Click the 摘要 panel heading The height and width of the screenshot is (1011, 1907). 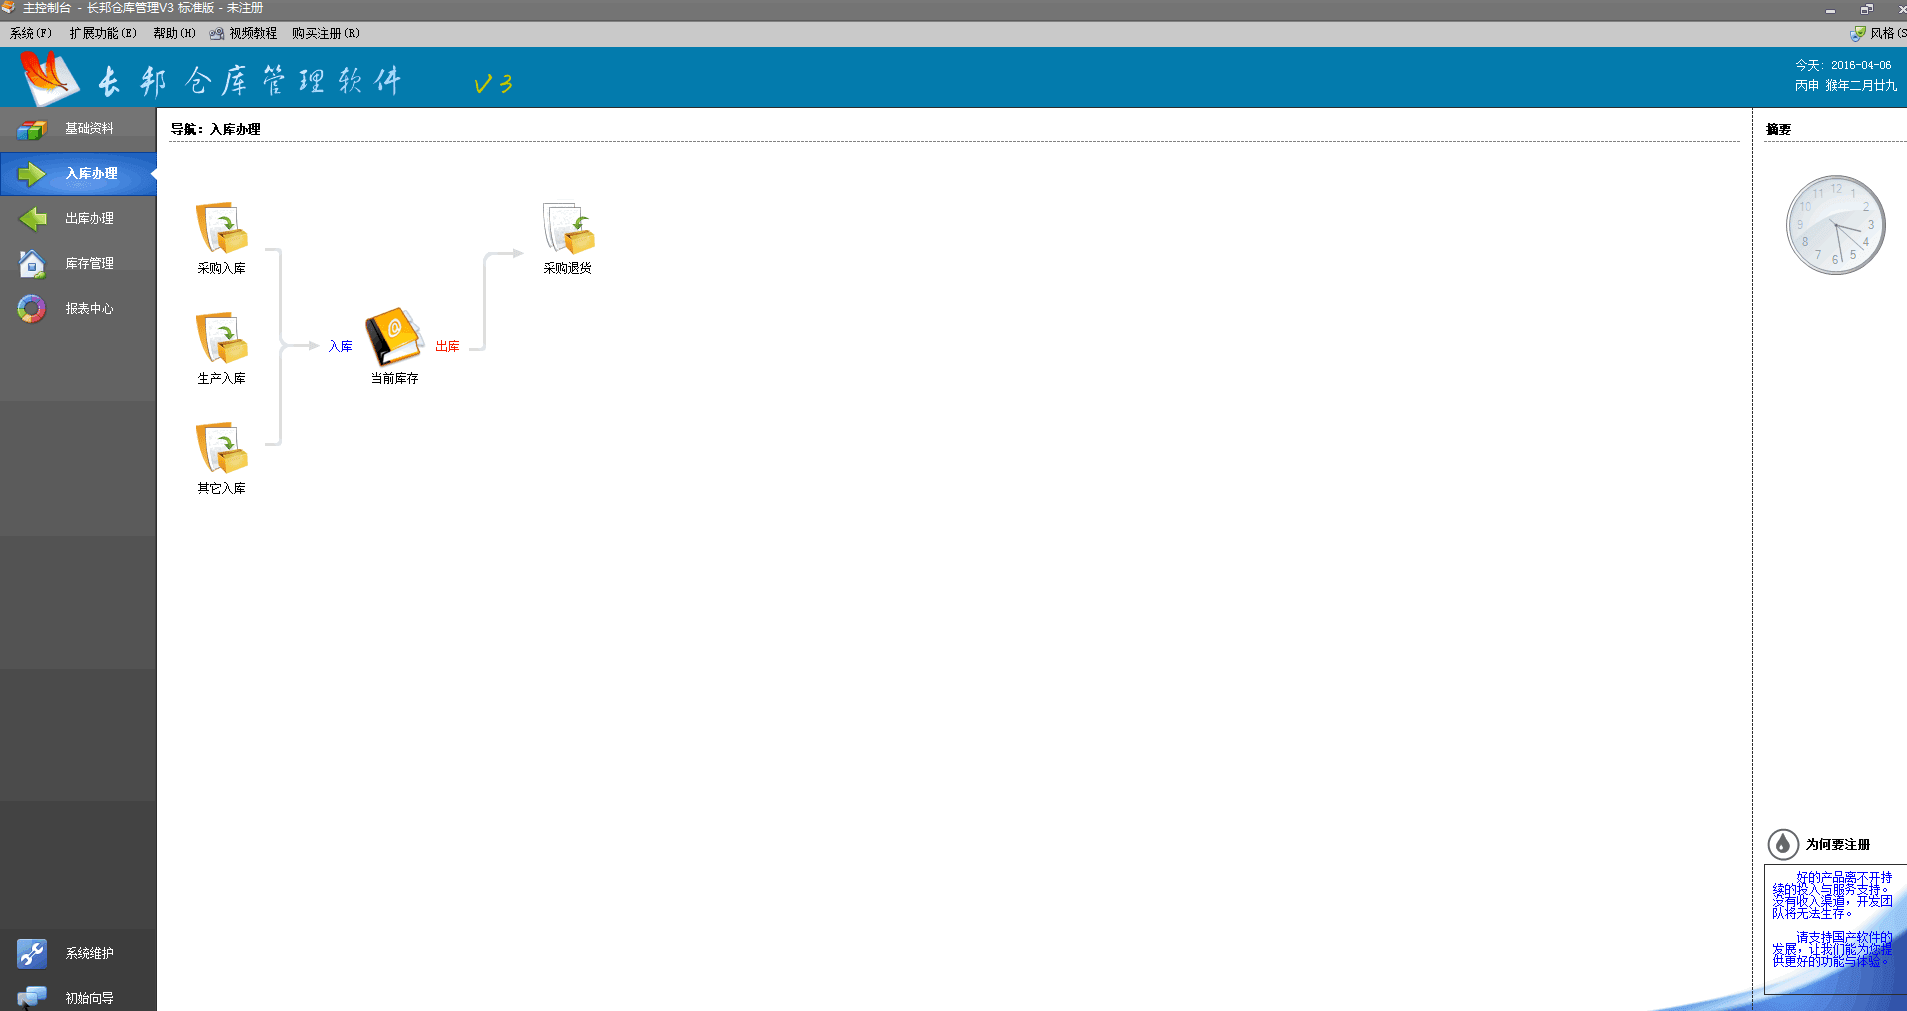pos(1778,129)
